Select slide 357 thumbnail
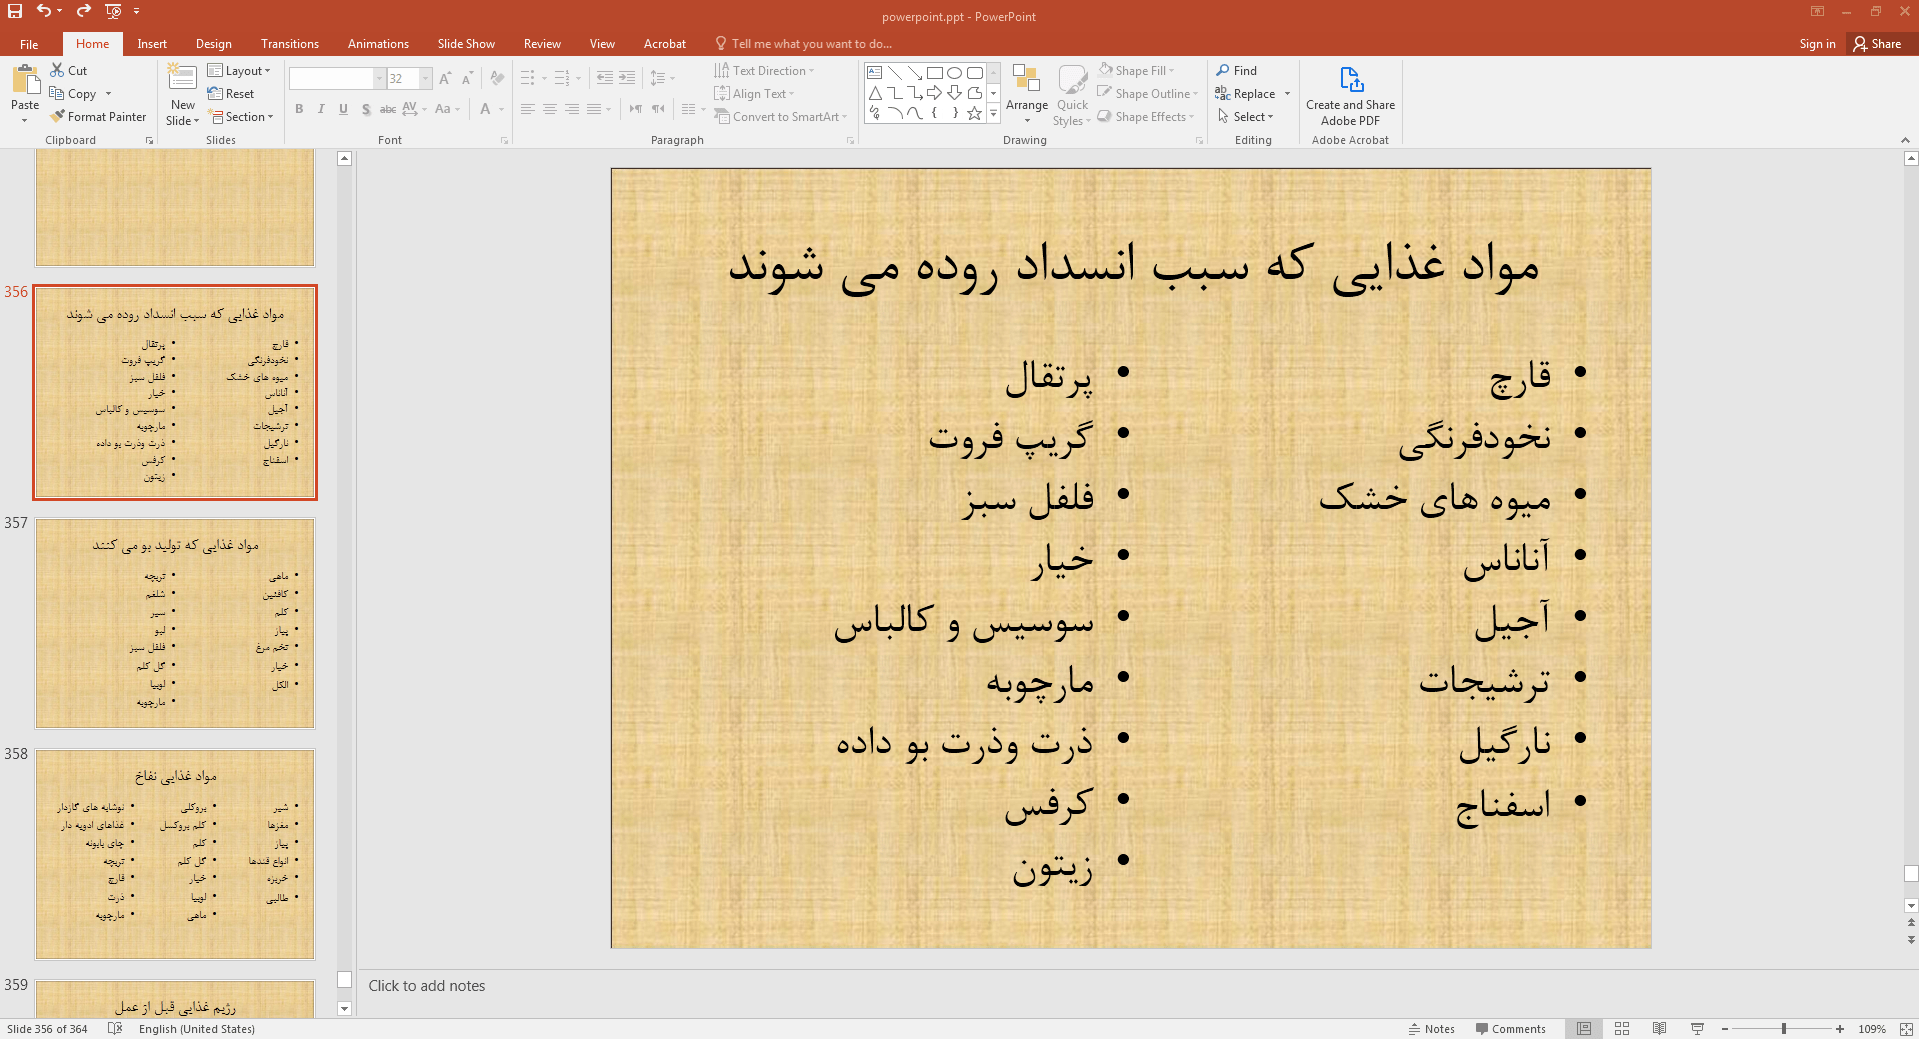 pyautogui.click(x=175, y=622)
